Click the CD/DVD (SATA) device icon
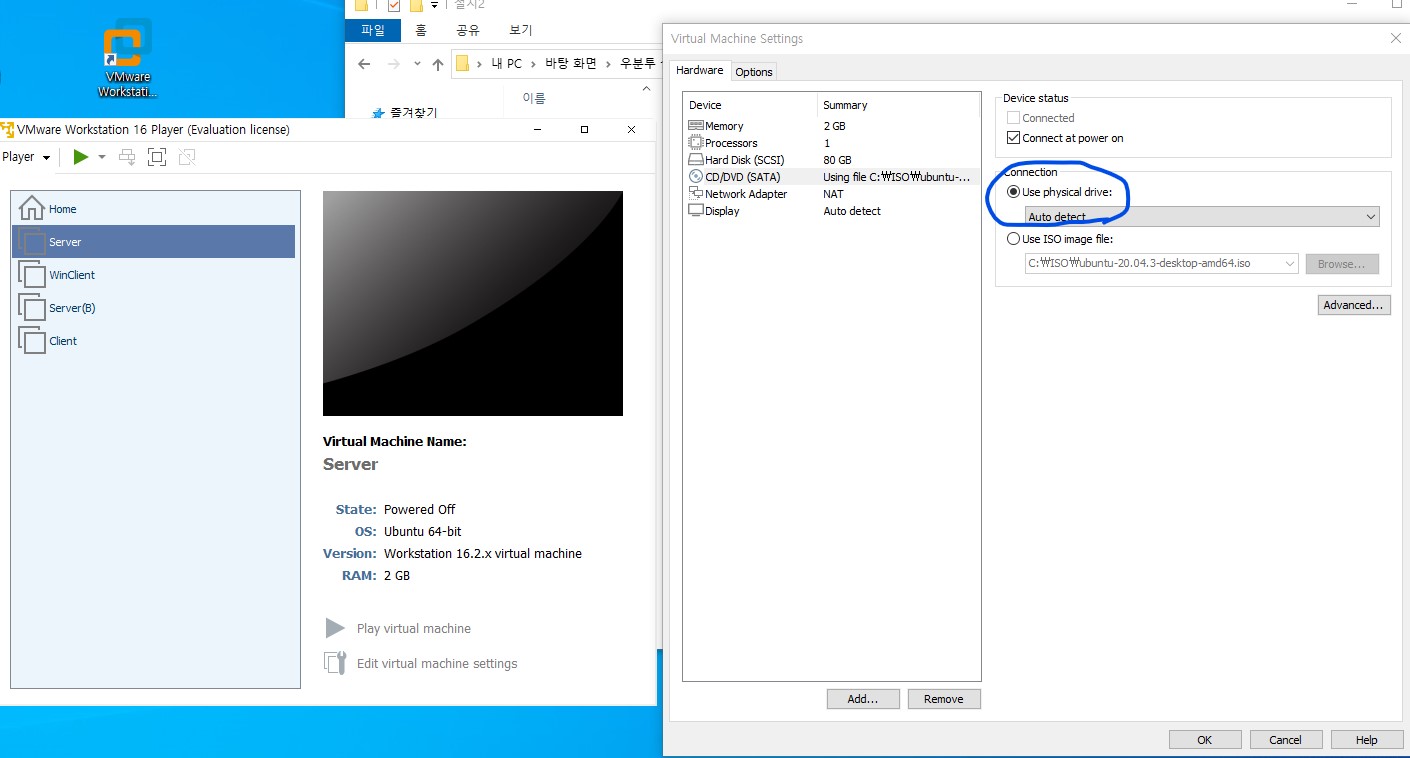1410x758 pixels. point(696,177)
